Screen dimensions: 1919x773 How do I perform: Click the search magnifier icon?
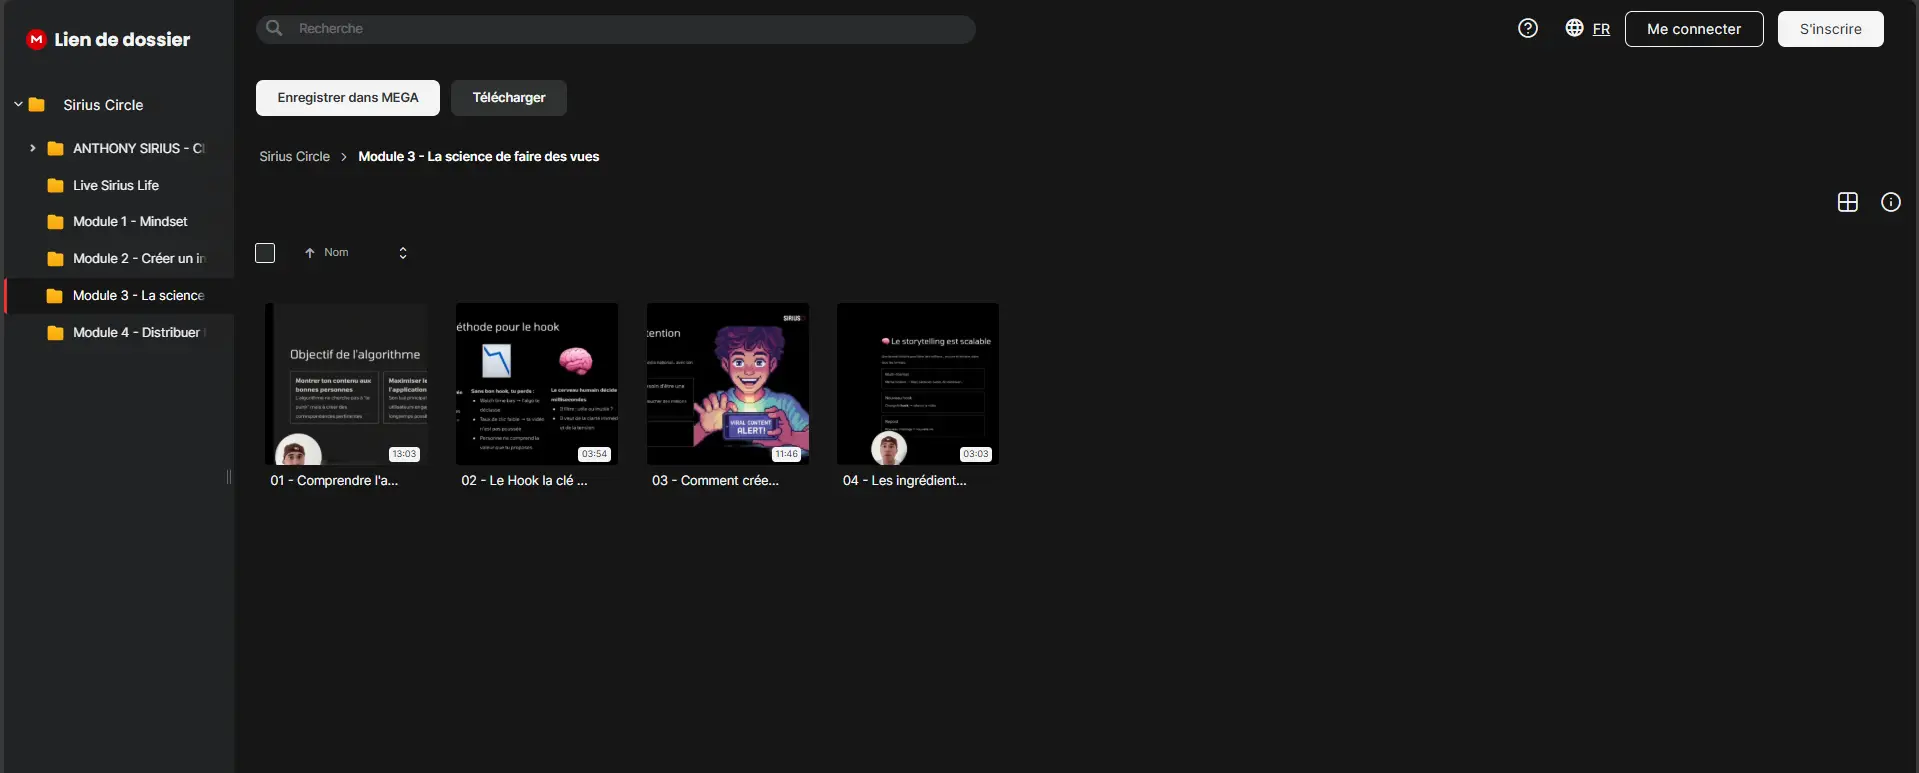coord(274,28)
